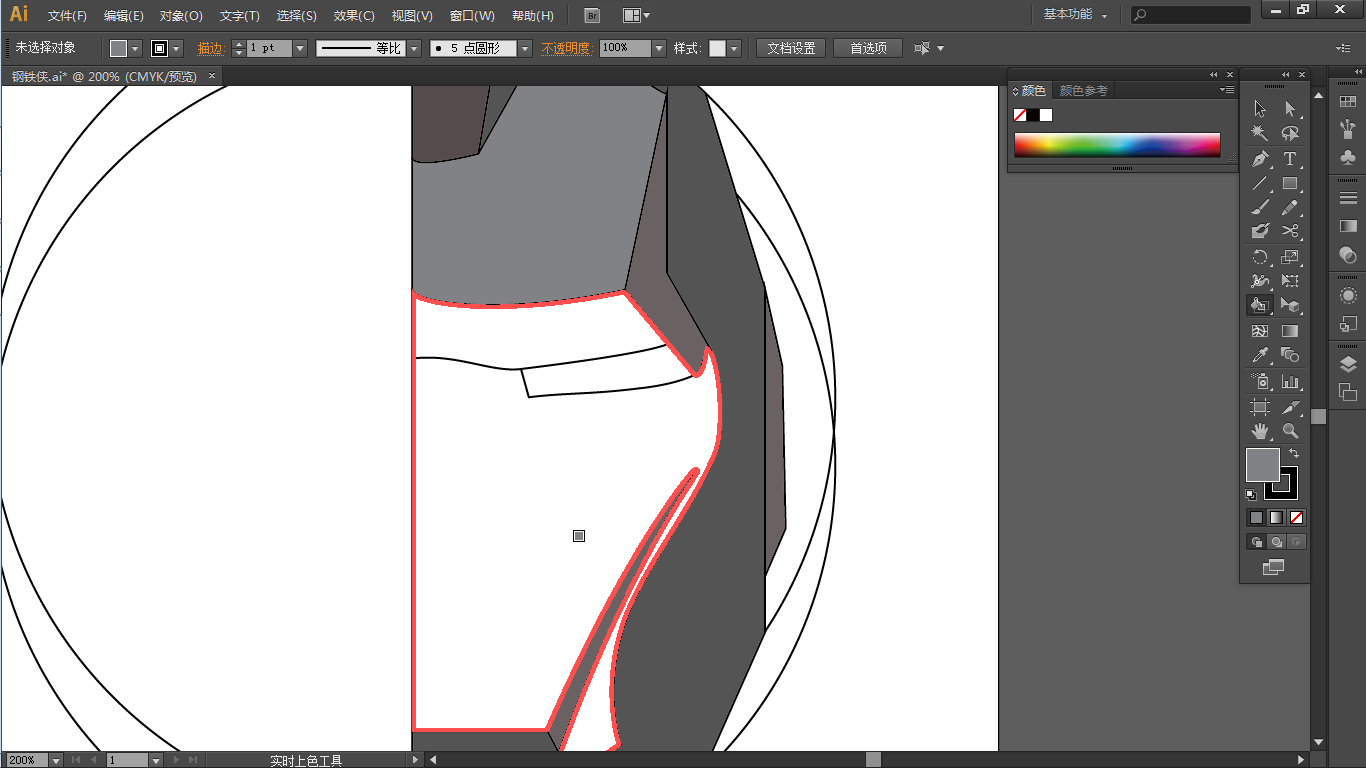The height and width of the screenshot is (768, 1366).
Task: Open the 描边 stroke panel link
Action: click(211, 48)
